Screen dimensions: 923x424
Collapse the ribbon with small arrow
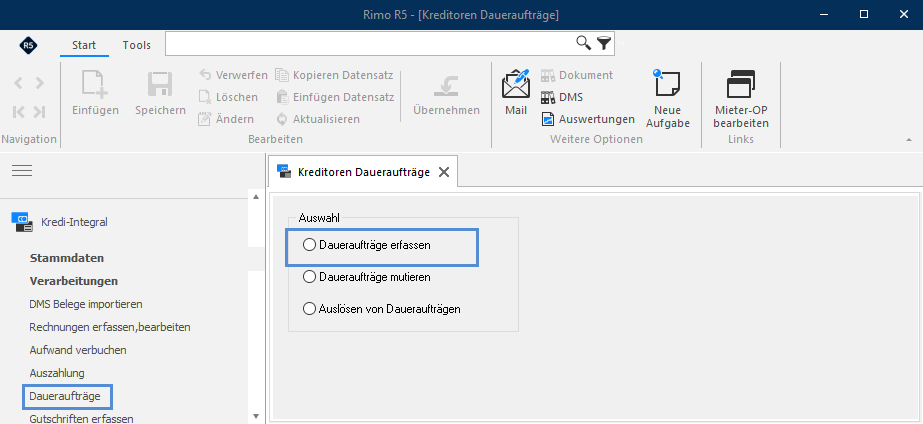pos(909,140)
